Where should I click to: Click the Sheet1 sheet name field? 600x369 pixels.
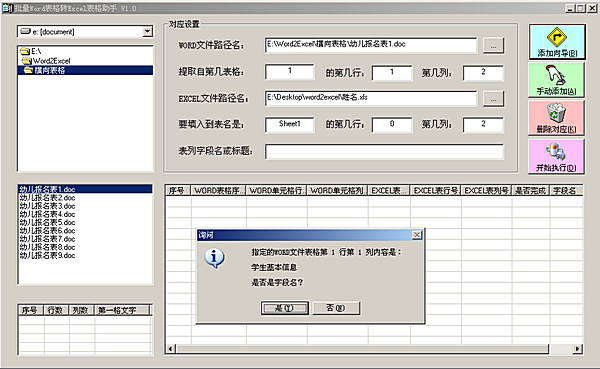(x=290, y=124)
